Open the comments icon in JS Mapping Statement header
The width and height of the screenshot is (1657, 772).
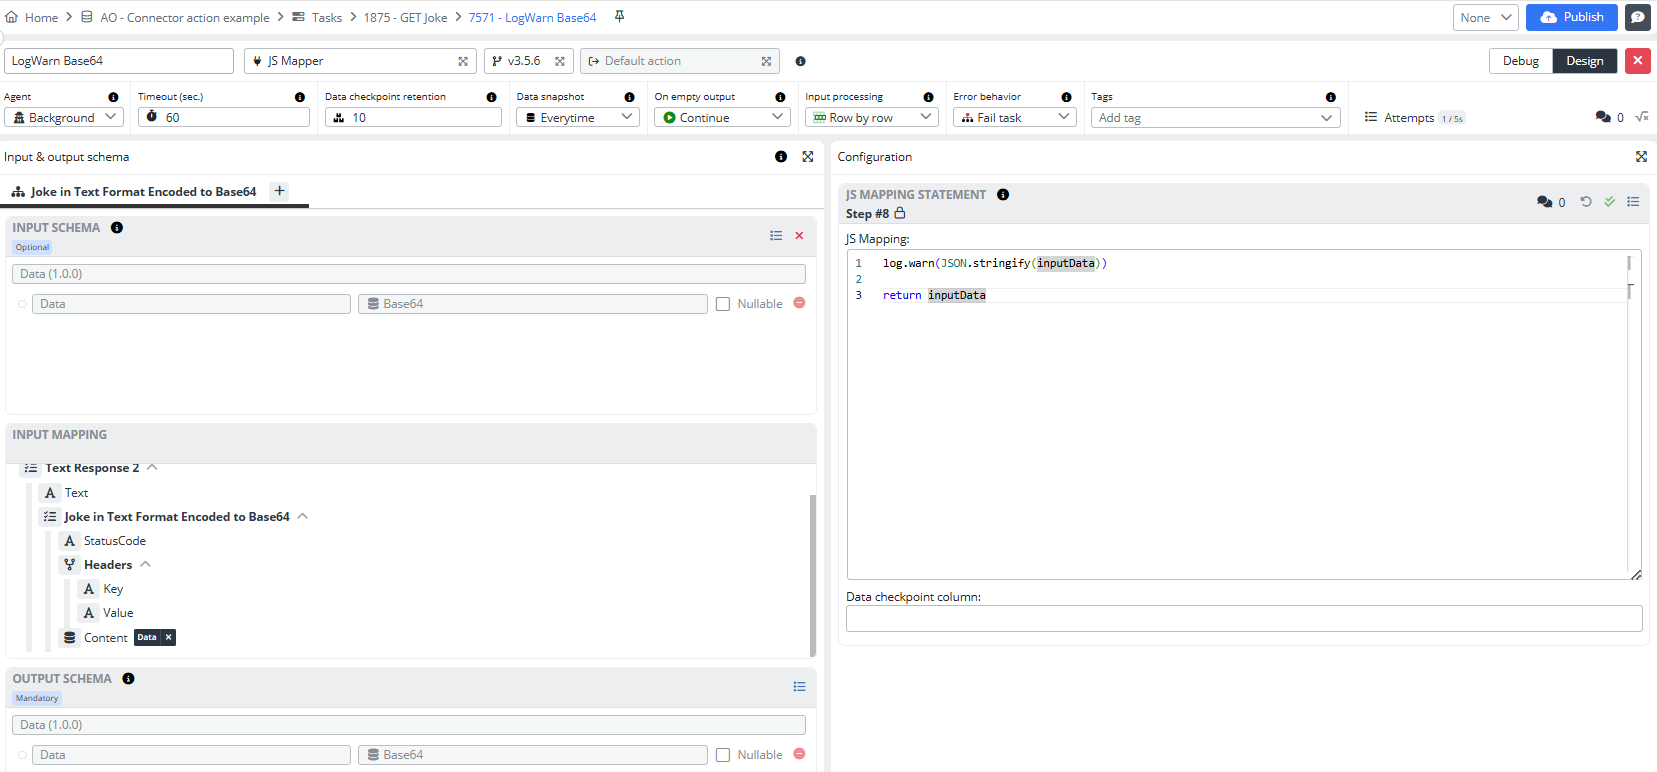(x=1545, y=202)
